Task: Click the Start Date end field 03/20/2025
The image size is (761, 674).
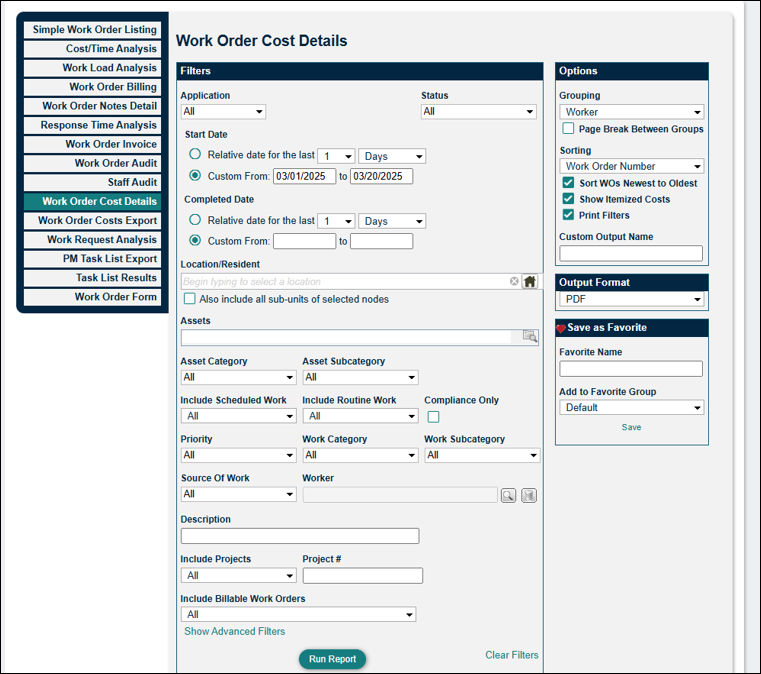Action: (381, 176)
